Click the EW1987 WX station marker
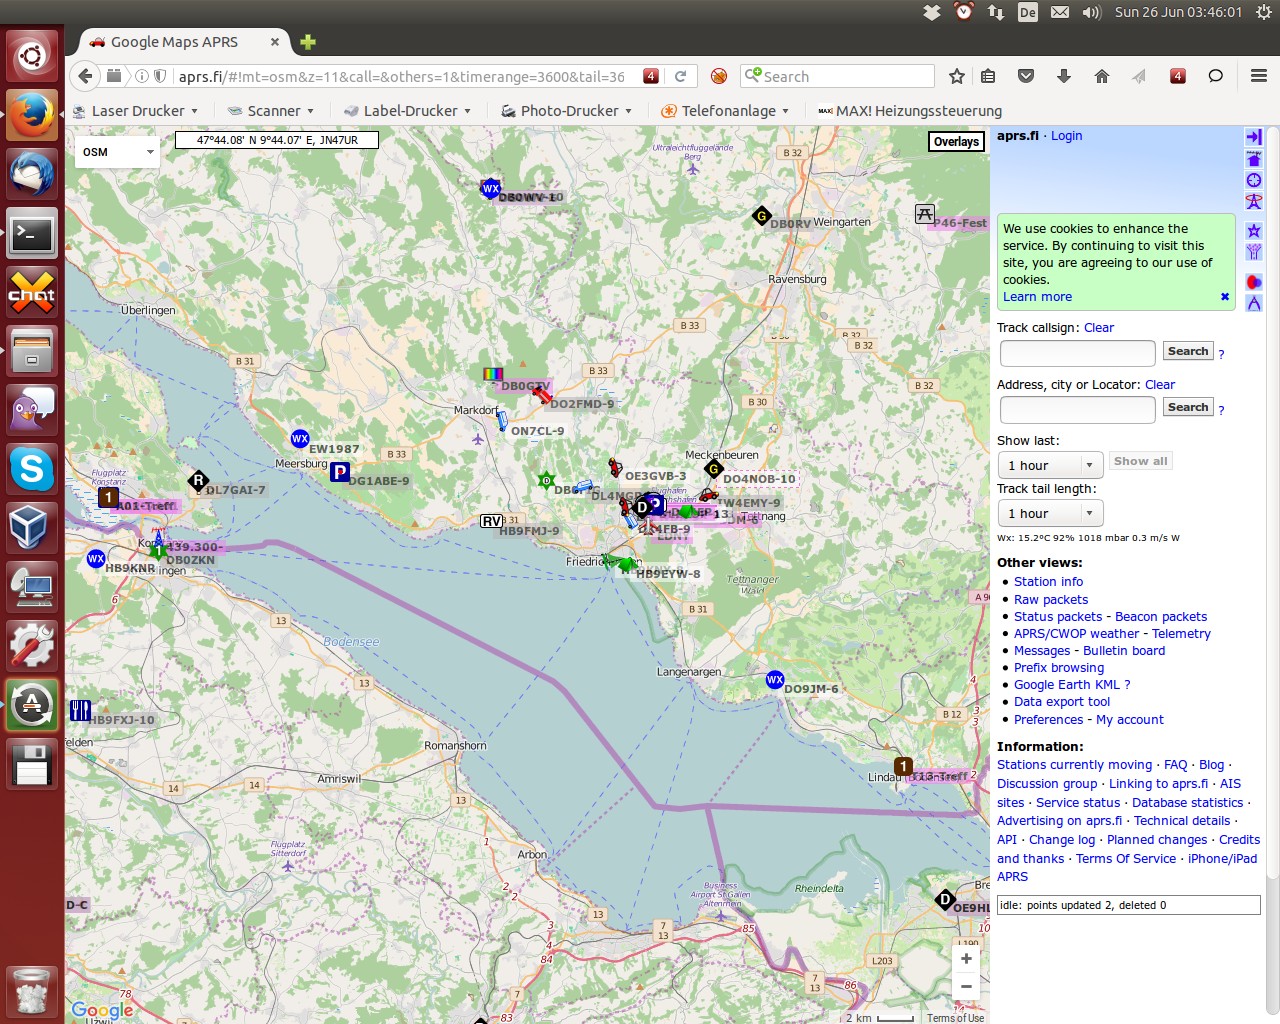The width and height of the screenshot is (1280, 1024). (299, 438)
